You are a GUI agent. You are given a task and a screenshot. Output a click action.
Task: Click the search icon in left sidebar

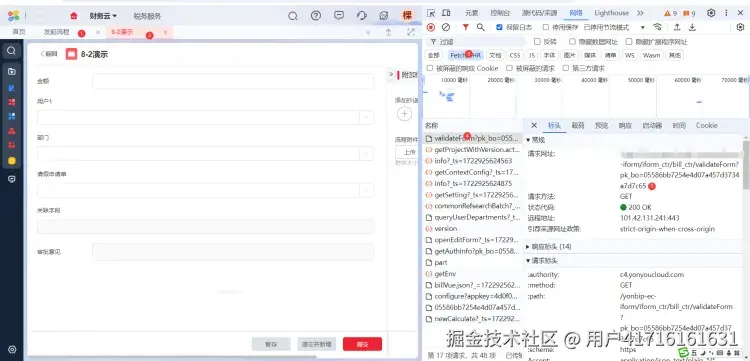[x=11, y=50]
